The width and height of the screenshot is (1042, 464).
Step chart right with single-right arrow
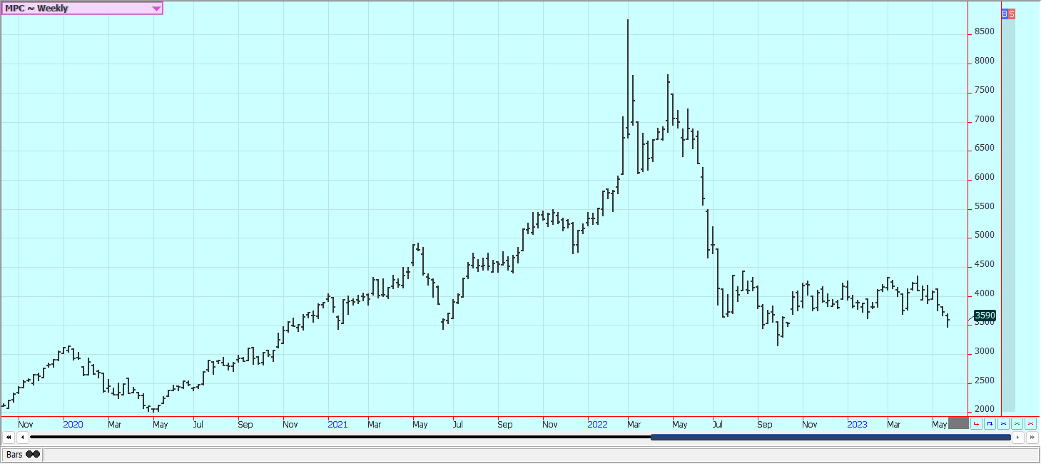tap(1017, 437)
